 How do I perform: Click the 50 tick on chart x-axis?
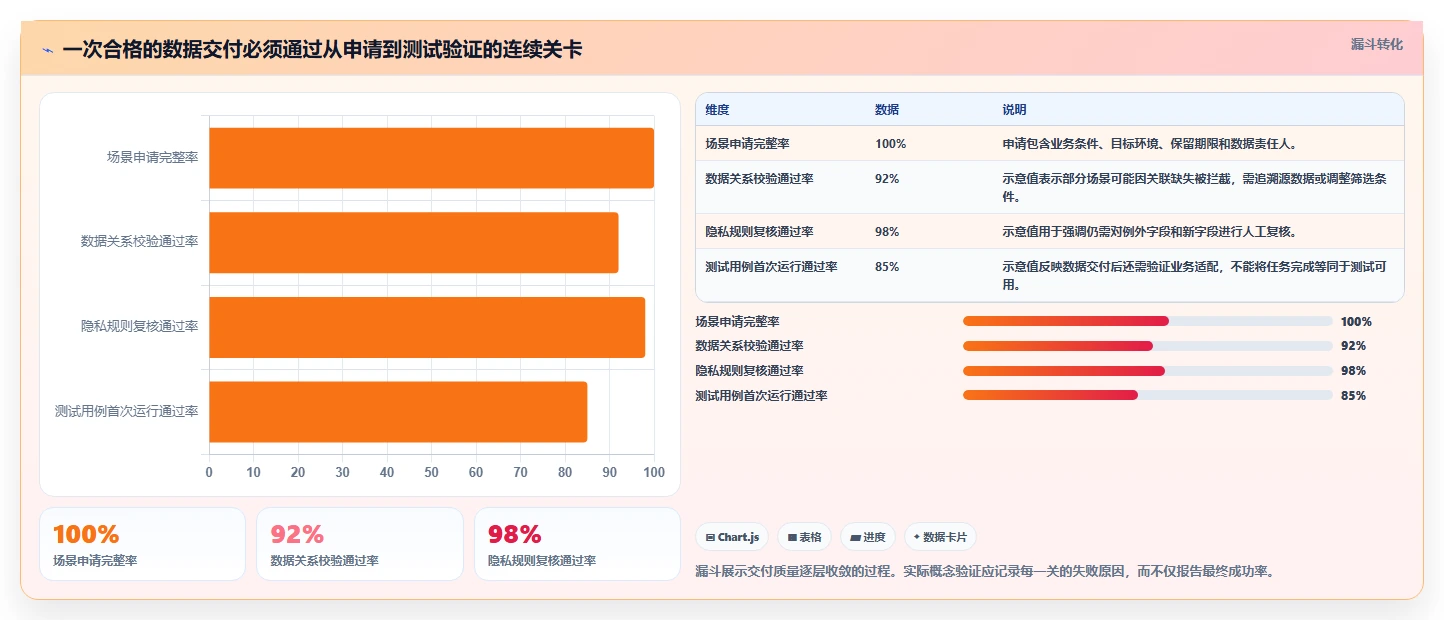431,472
